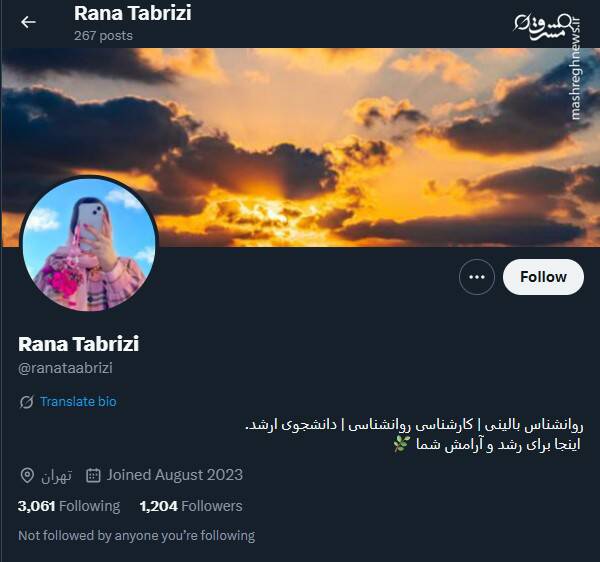Viewport: 600px width, 562px height.
Task: Open the Translate bio link
Action: [78, 402]
